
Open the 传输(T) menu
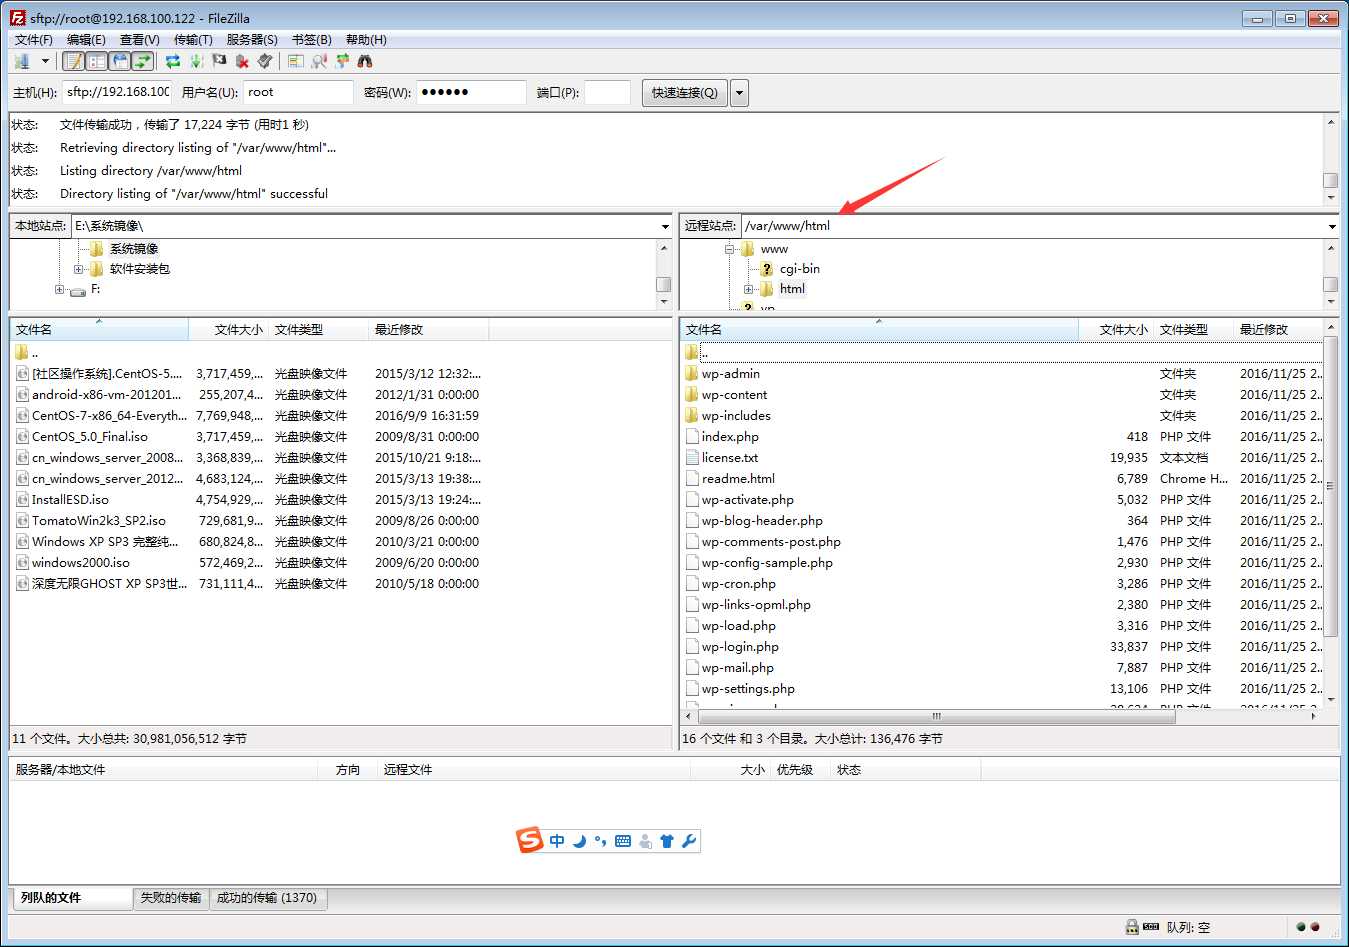[193, 40]
